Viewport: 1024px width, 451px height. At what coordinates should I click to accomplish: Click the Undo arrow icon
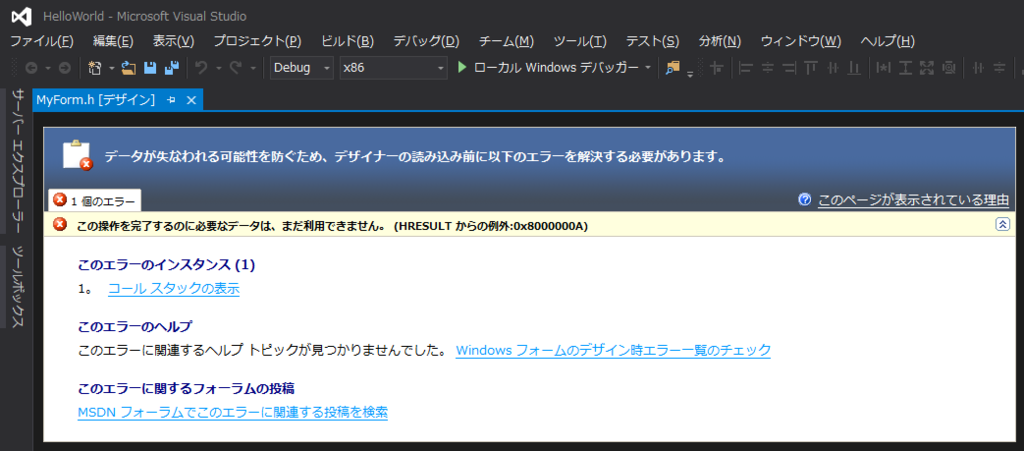(201, 67)
